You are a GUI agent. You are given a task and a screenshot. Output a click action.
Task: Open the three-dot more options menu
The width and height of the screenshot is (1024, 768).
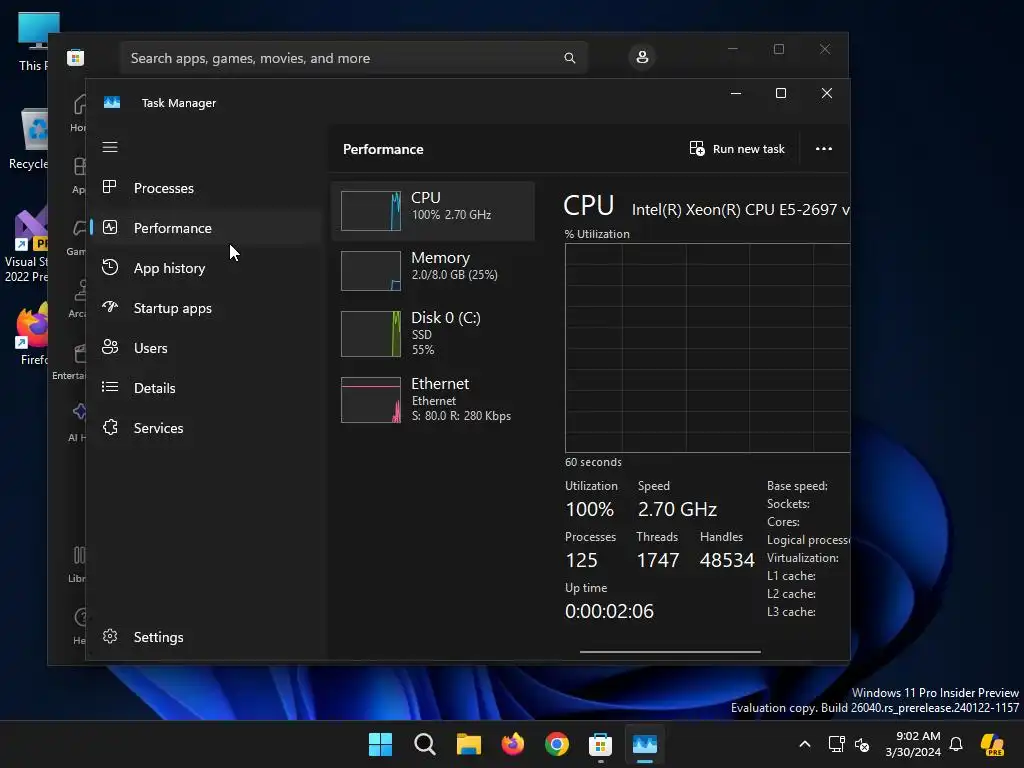click(x=824, y=149)
